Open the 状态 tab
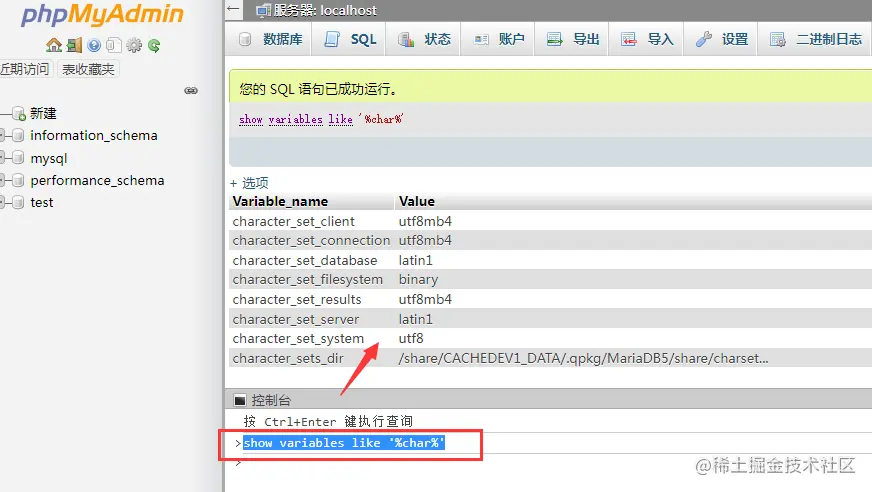872x492 pixels. pos(424,39)
